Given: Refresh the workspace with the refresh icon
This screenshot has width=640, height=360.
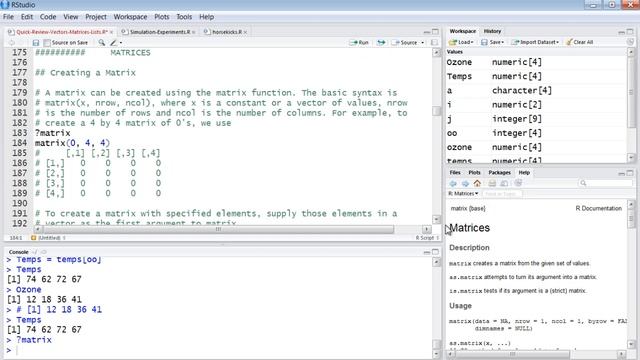Looking at the screenshot, I should (630, 42).
